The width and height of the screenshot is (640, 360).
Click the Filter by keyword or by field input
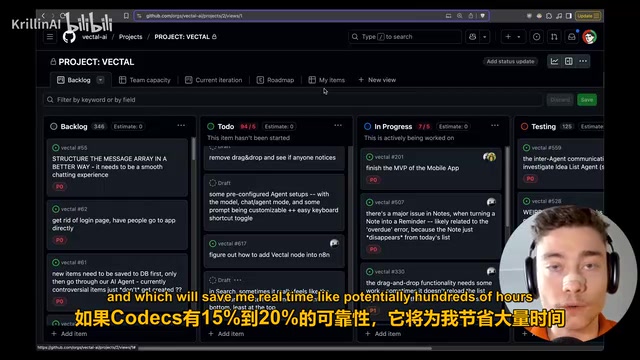point(293,100)
